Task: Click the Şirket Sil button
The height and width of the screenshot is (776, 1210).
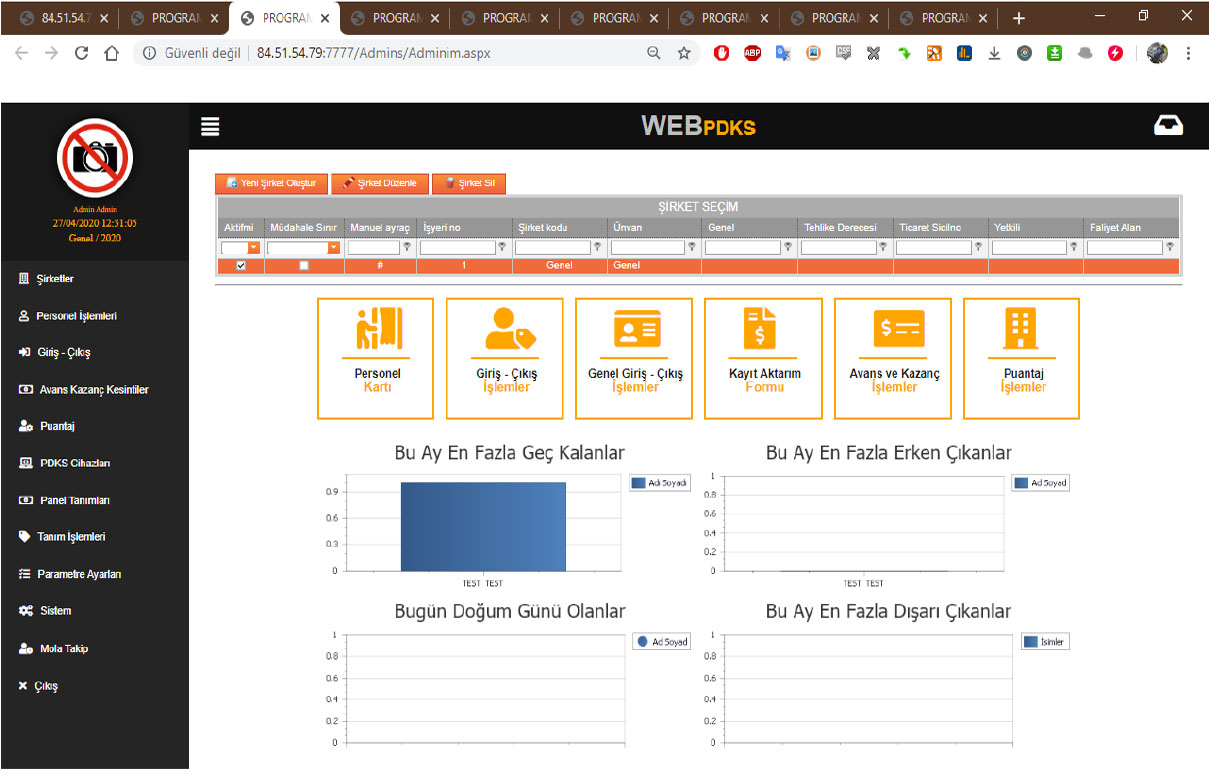Action: 469,184
